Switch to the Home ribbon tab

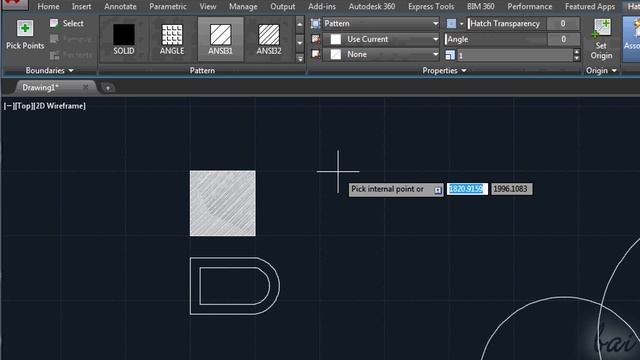[x=48, y=7]
